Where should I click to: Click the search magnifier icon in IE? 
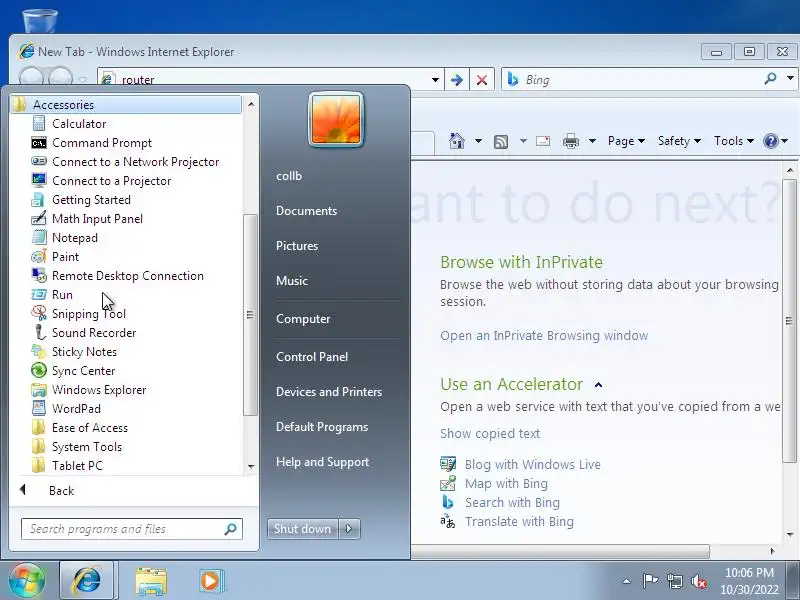tap(770, 79)
